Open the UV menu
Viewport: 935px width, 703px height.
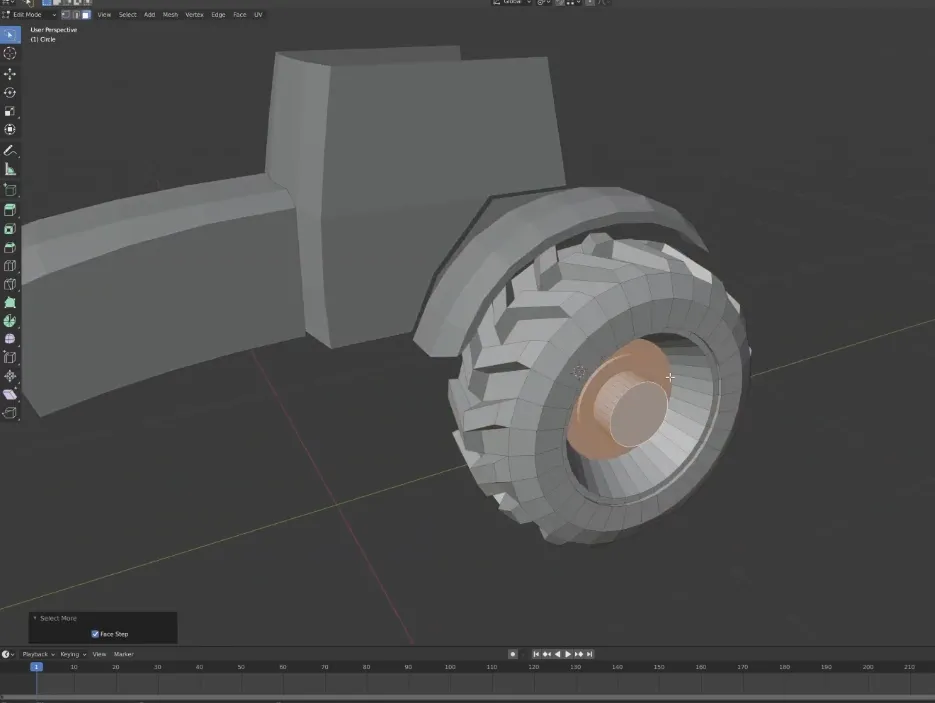click(258, 15)
